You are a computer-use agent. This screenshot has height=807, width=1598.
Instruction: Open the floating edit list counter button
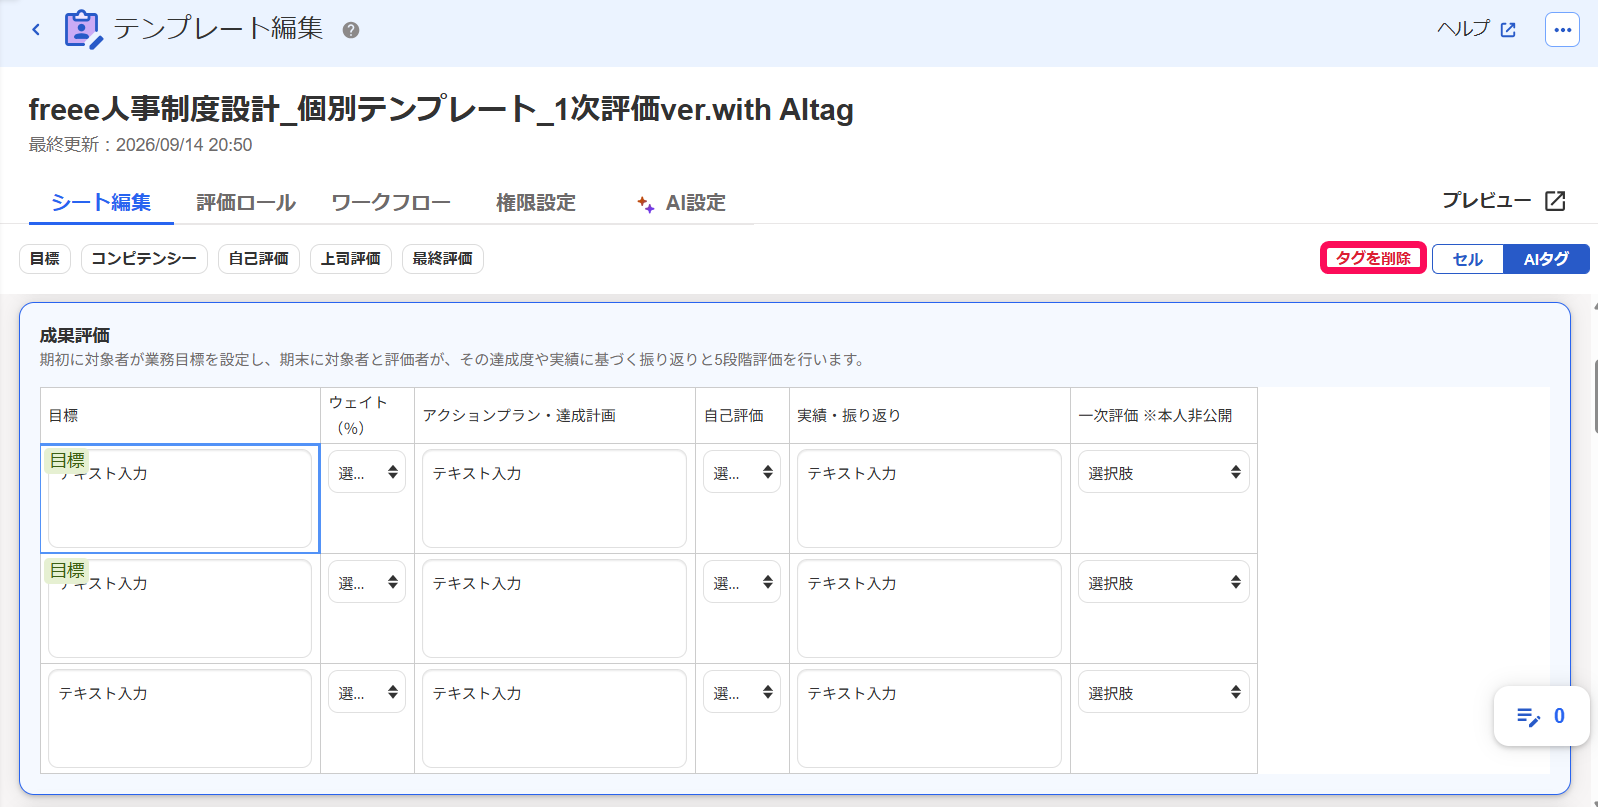(1541, 716)
